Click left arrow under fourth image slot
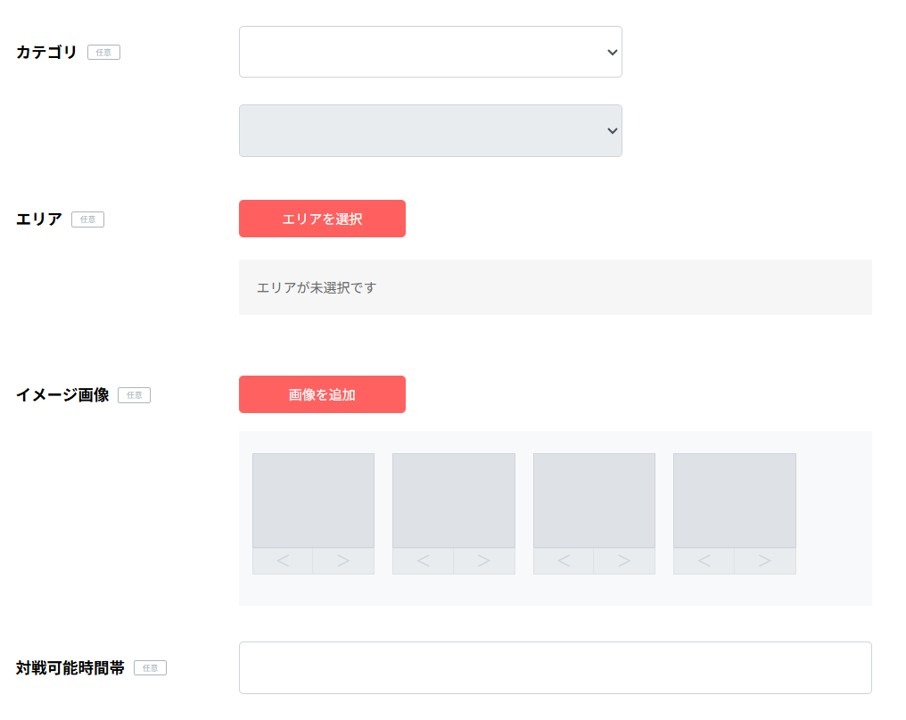 (703, 561)
